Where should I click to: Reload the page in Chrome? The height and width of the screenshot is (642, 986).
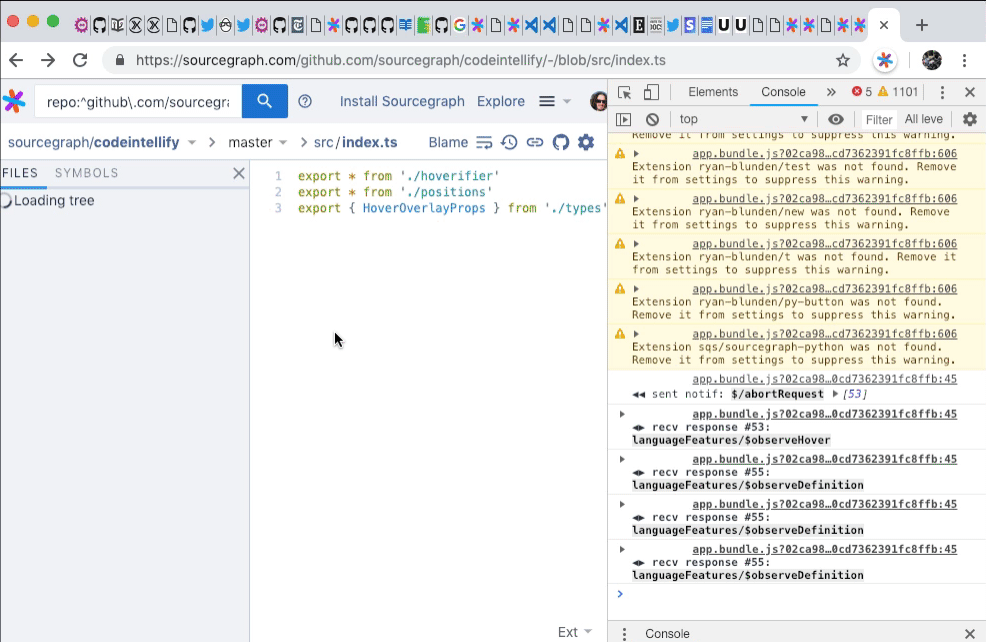(x=80, y=60)
